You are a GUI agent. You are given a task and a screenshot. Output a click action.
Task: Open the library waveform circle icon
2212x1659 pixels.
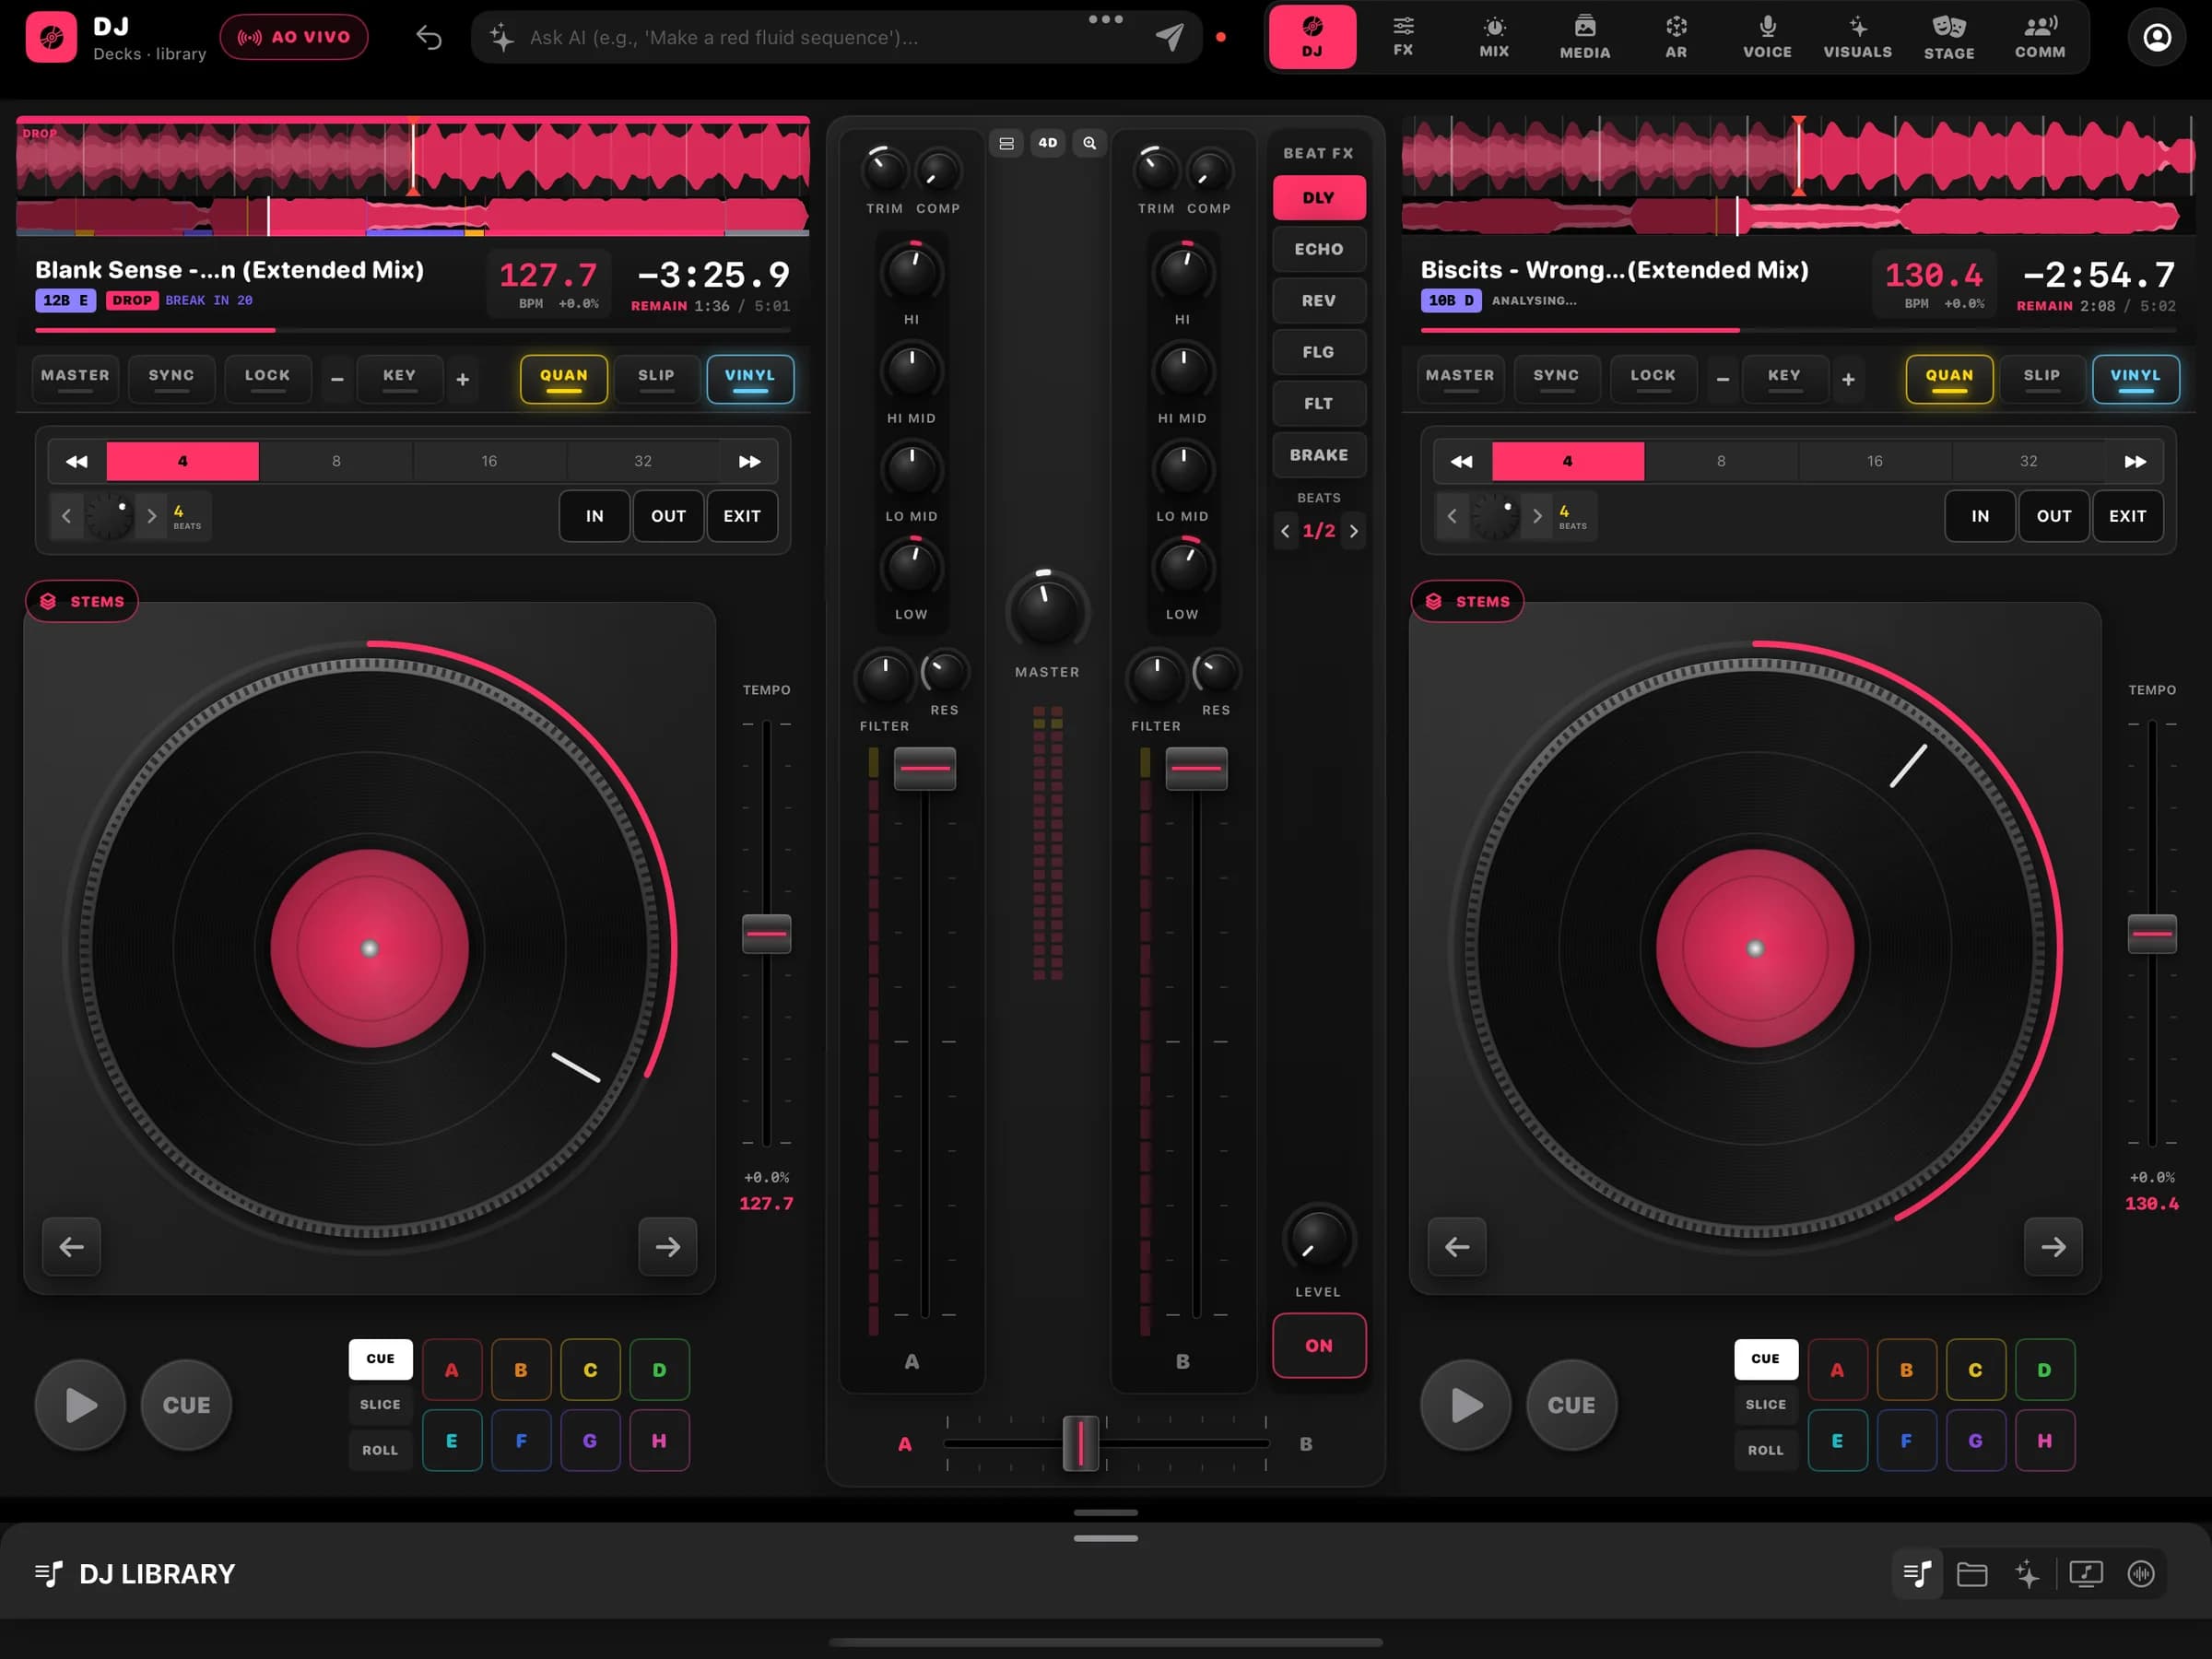(2141, 1574)
